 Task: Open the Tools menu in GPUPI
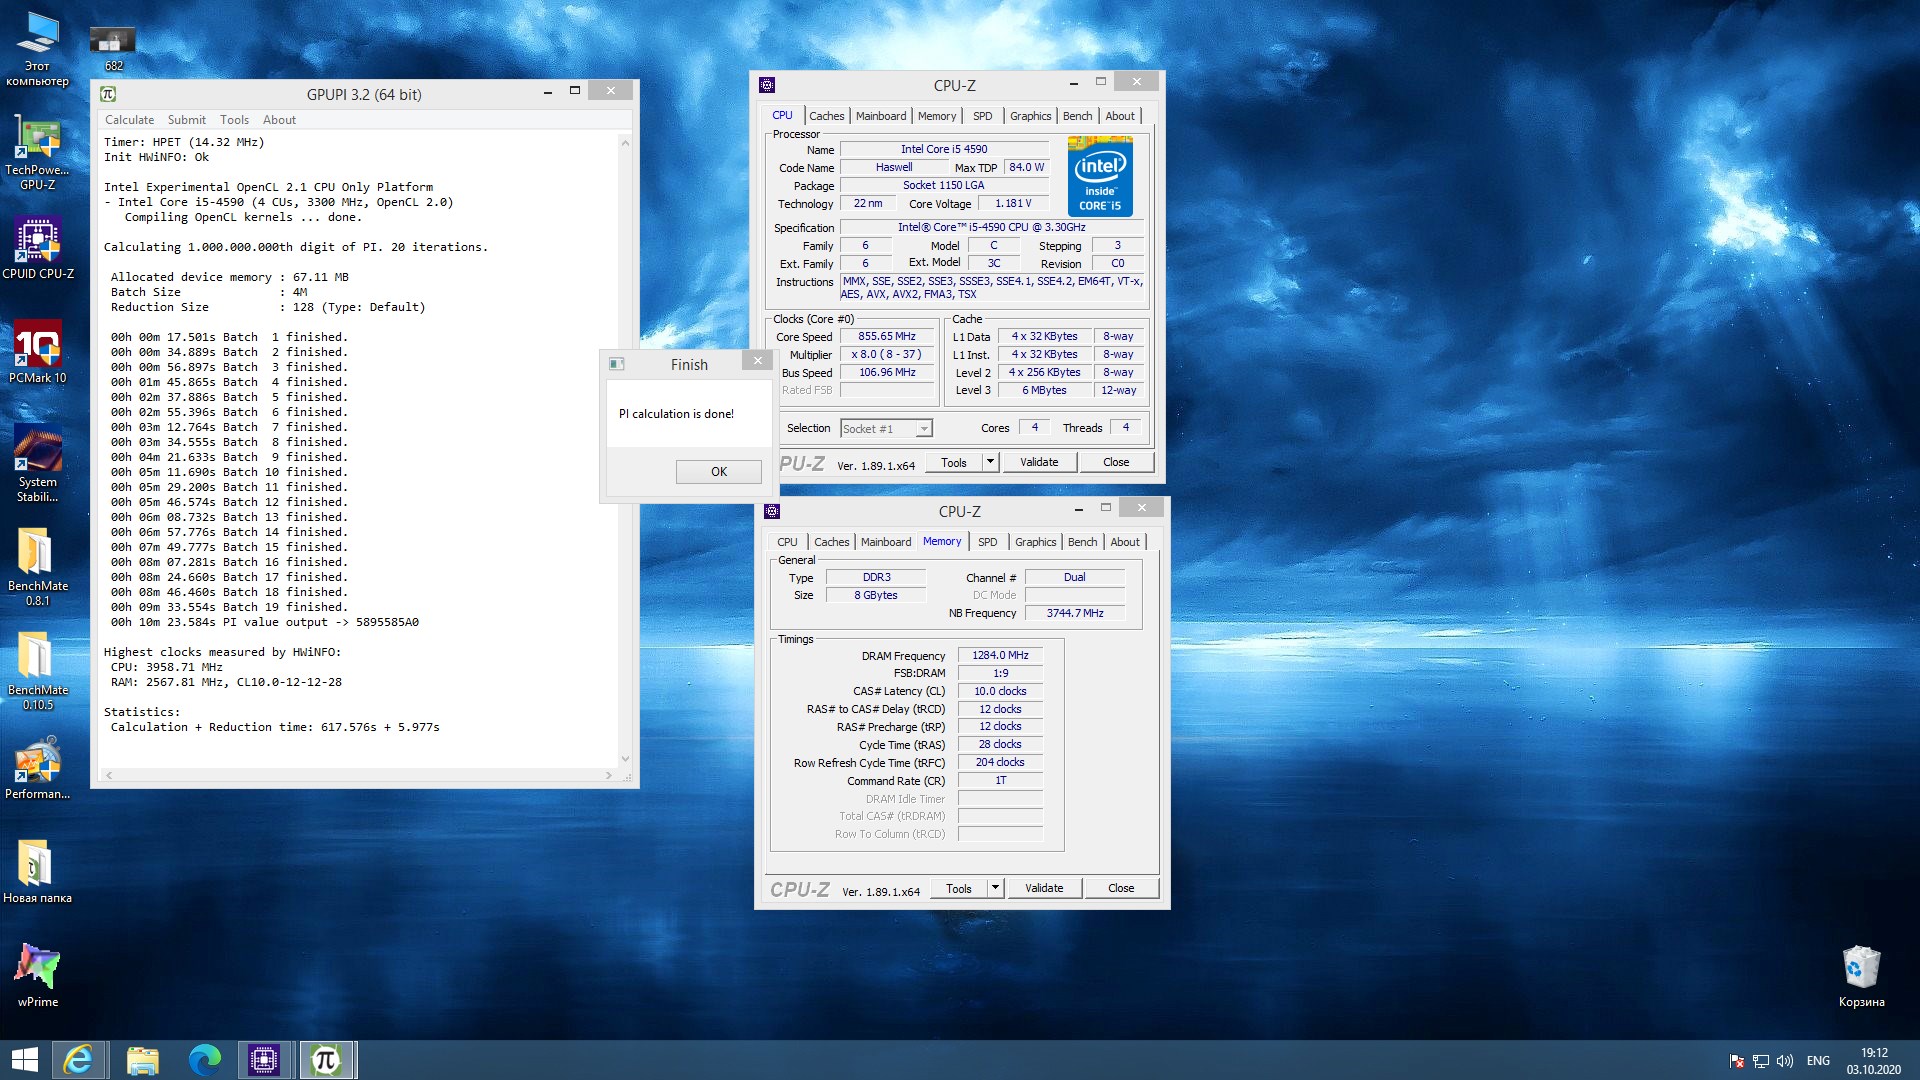point(234,120)
